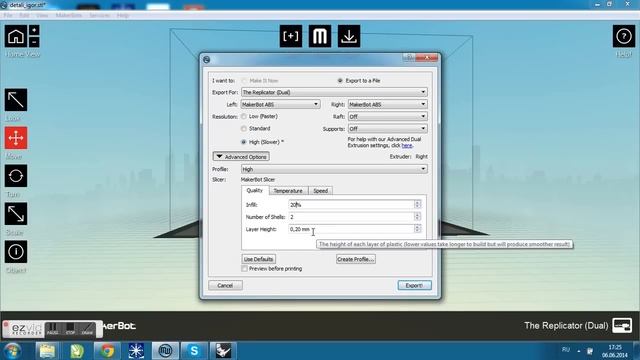This screenshot has height=360, width=640.
Task: Click the Infill stepper arrows
Action: [x=417, y=204]
